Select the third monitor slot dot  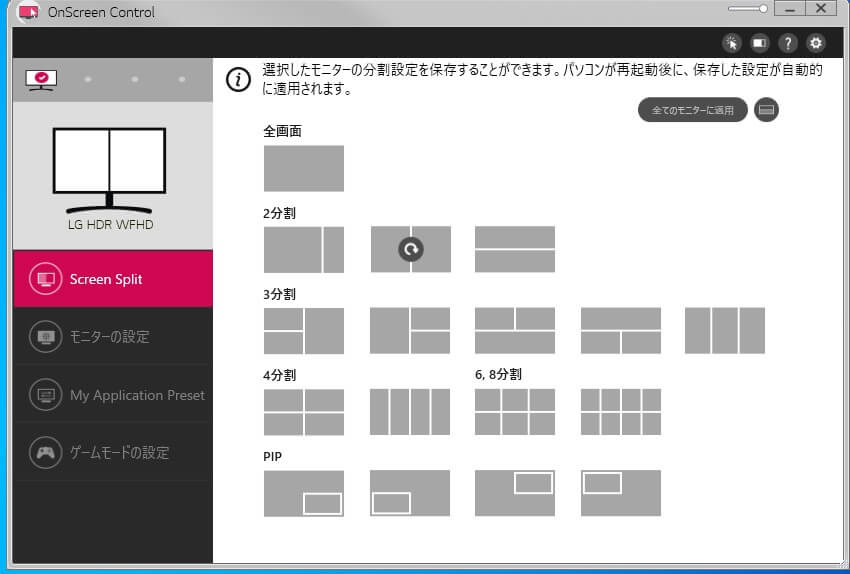tap(134, 80)
